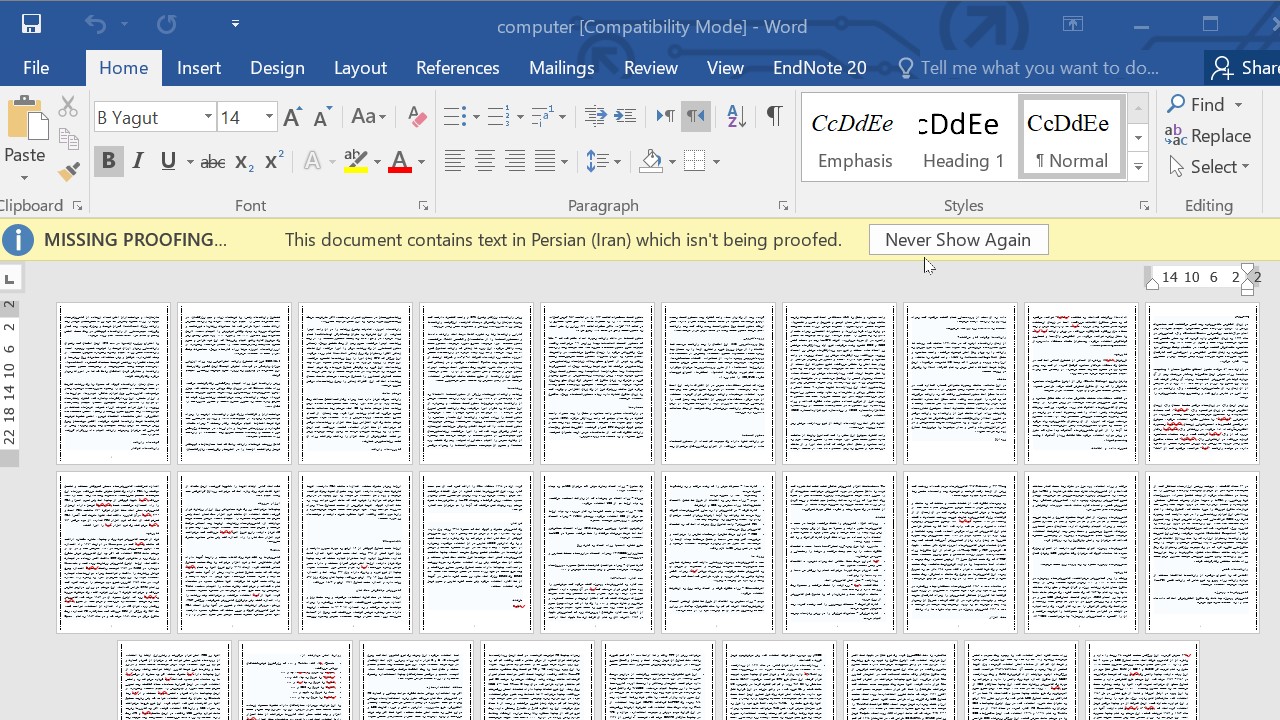The height and width of the screenshot is (720, 1280).
Task: Apply paragraph shading paint bucket
Action: [651, 161]
